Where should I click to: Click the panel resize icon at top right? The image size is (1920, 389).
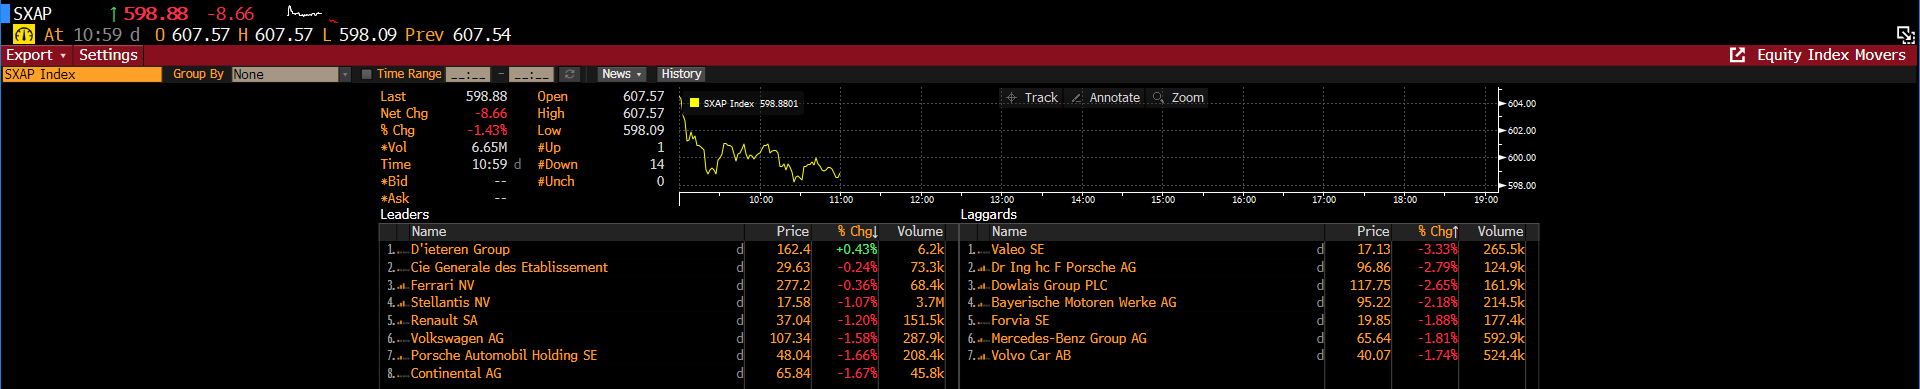tap(1905, 34)
